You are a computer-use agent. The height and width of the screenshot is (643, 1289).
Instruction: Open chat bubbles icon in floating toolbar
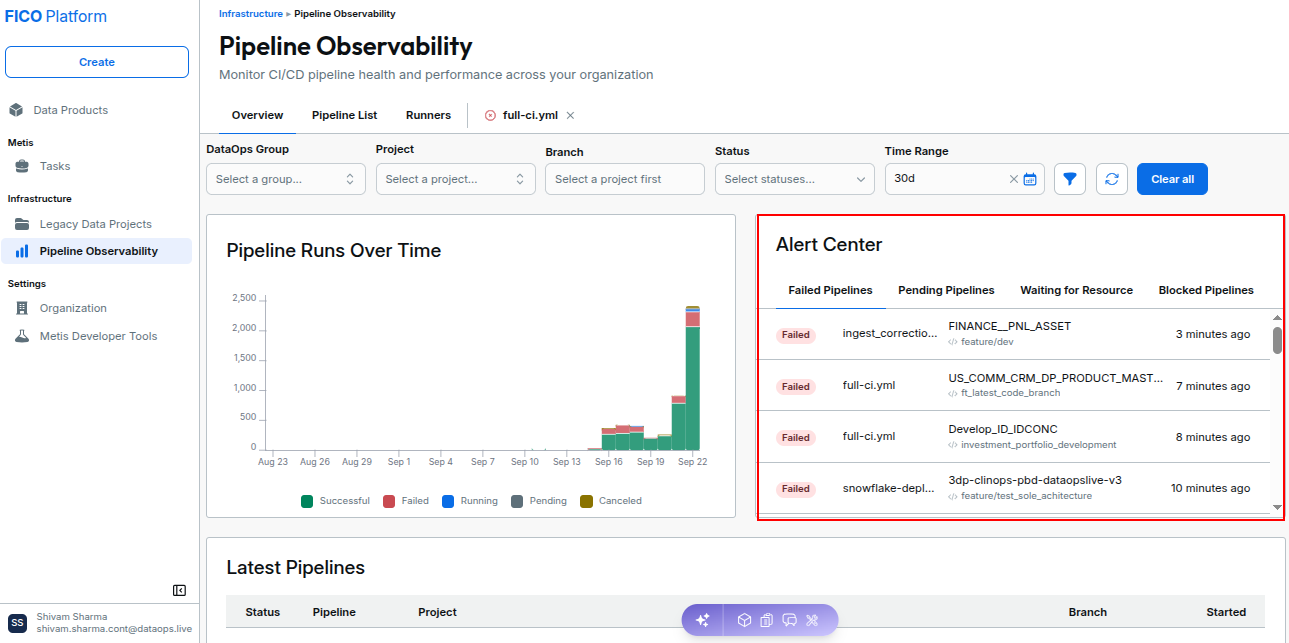pos(789,620)
